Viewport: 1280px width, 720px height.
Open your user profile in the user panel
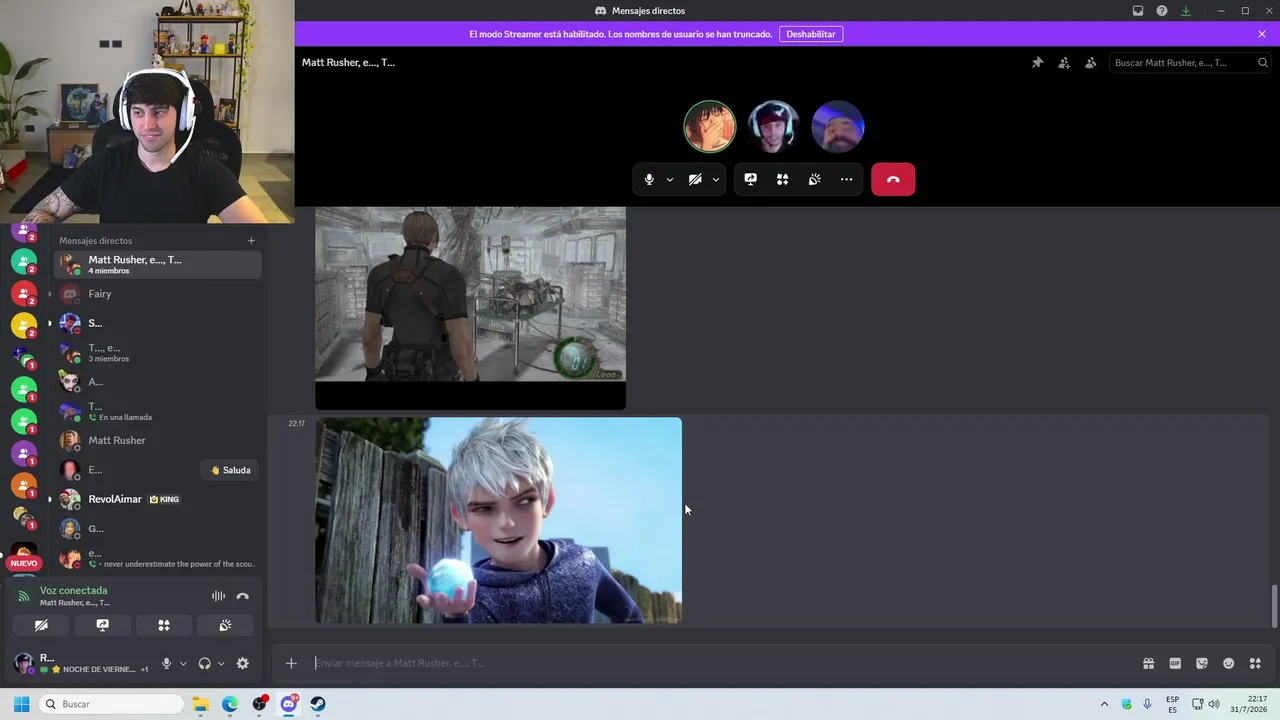point(80,663)
